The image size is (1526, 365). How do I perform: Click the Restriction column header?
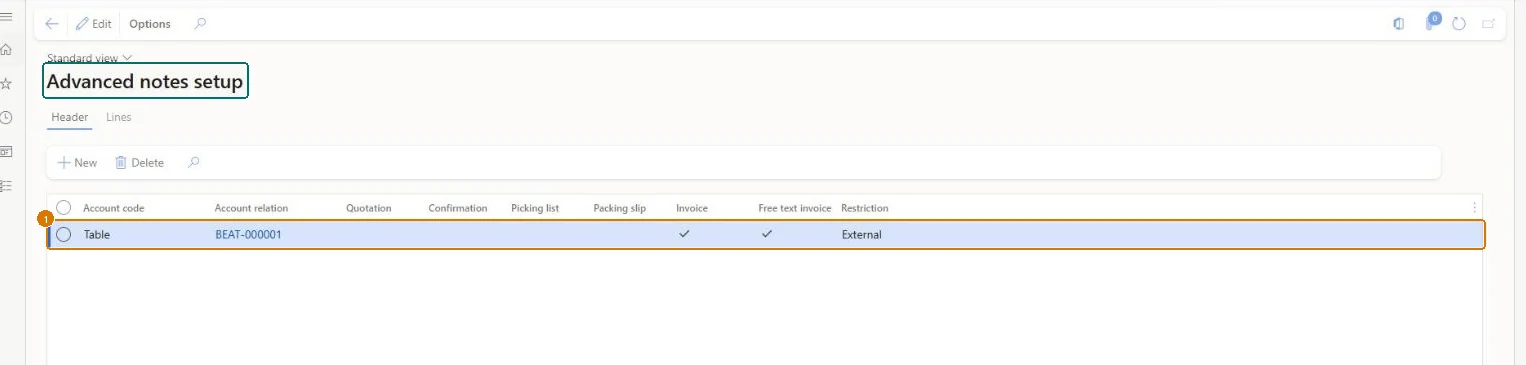pyautogui.click(x=865, y=208)
